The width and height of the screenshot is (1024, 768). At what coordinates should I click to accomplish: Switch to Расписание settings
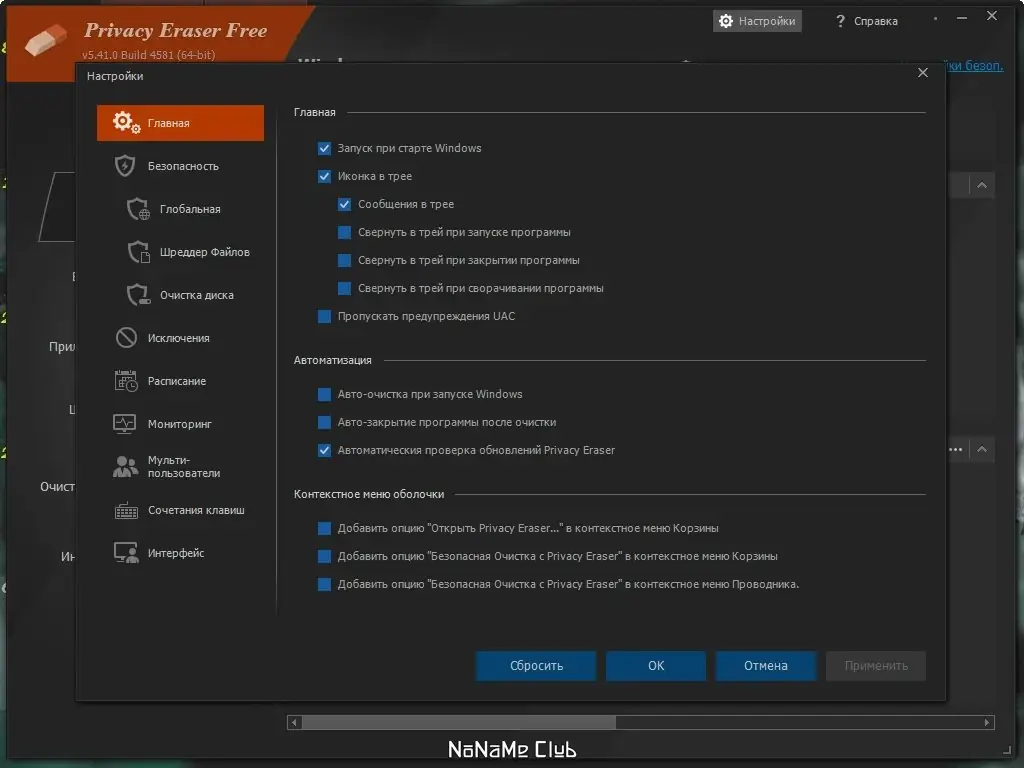pos(180,381)
